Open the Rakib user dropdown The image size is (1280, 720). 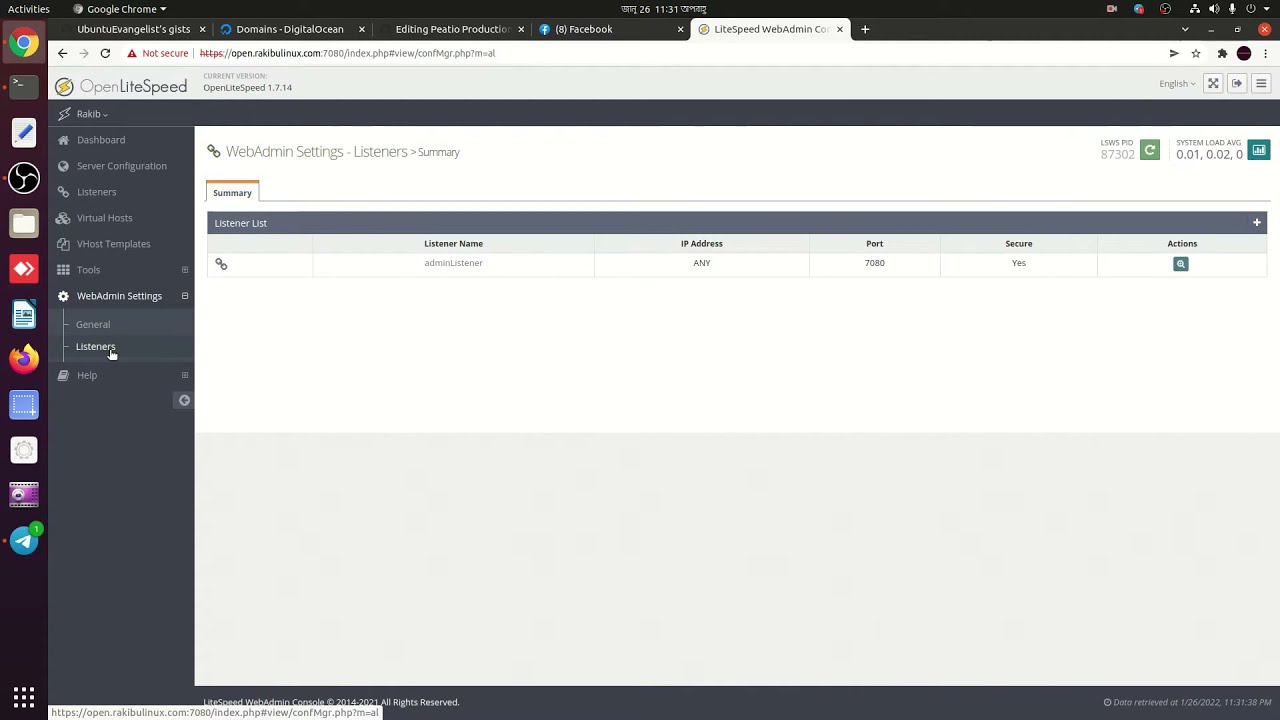[x=92, y=114]
